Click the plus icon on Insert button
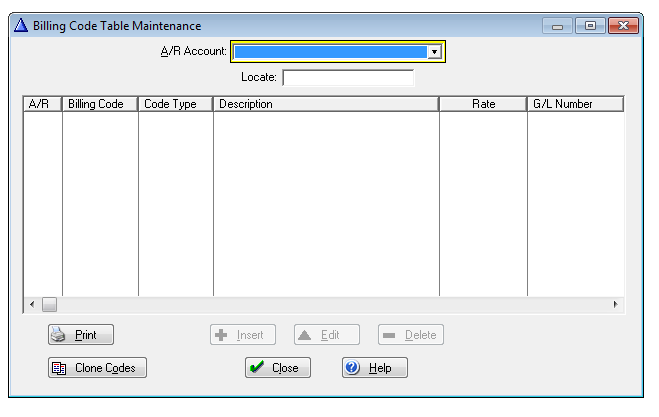This screenshot has height=417, width=659. coord(222,335)
